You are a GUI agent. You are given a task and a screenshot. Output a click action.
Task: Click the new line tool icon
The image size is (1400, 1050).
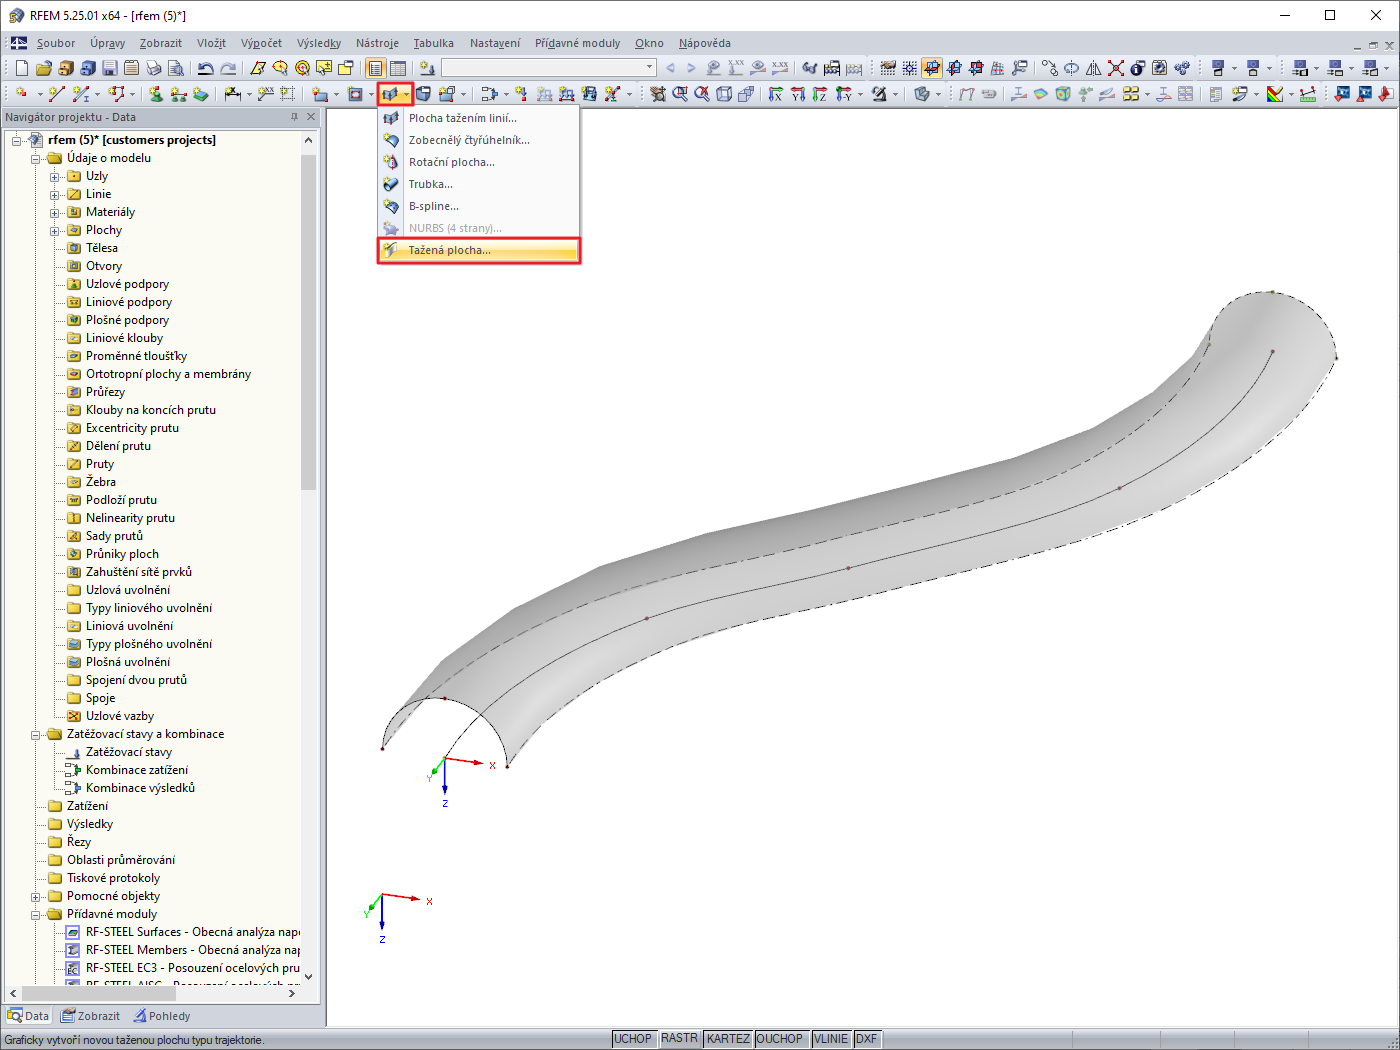[56, 94]
